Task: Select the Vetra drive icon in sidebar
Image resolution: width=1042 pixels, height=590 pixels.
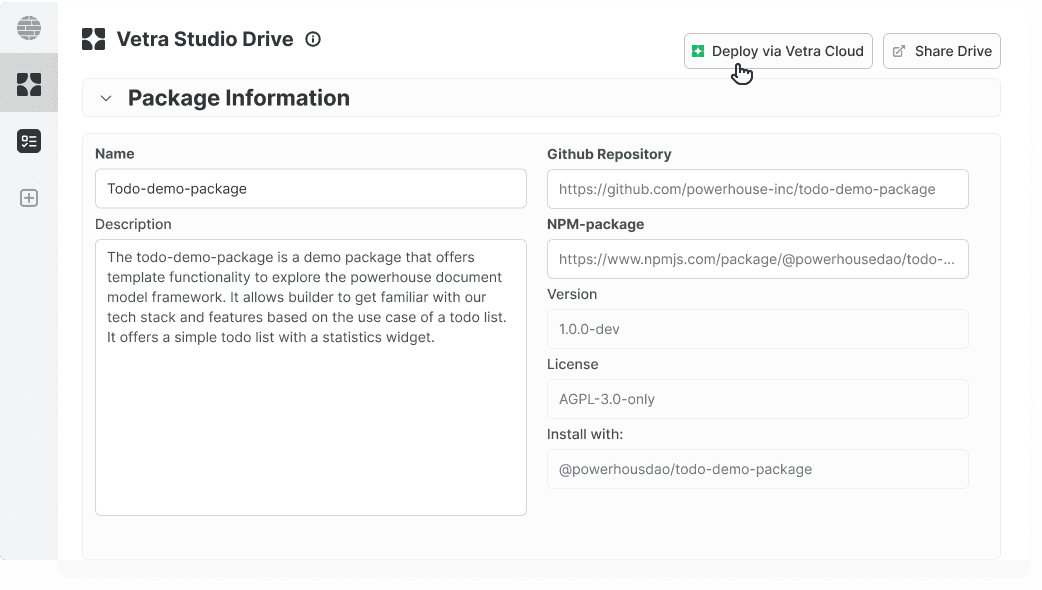Action: pos(29,84)
